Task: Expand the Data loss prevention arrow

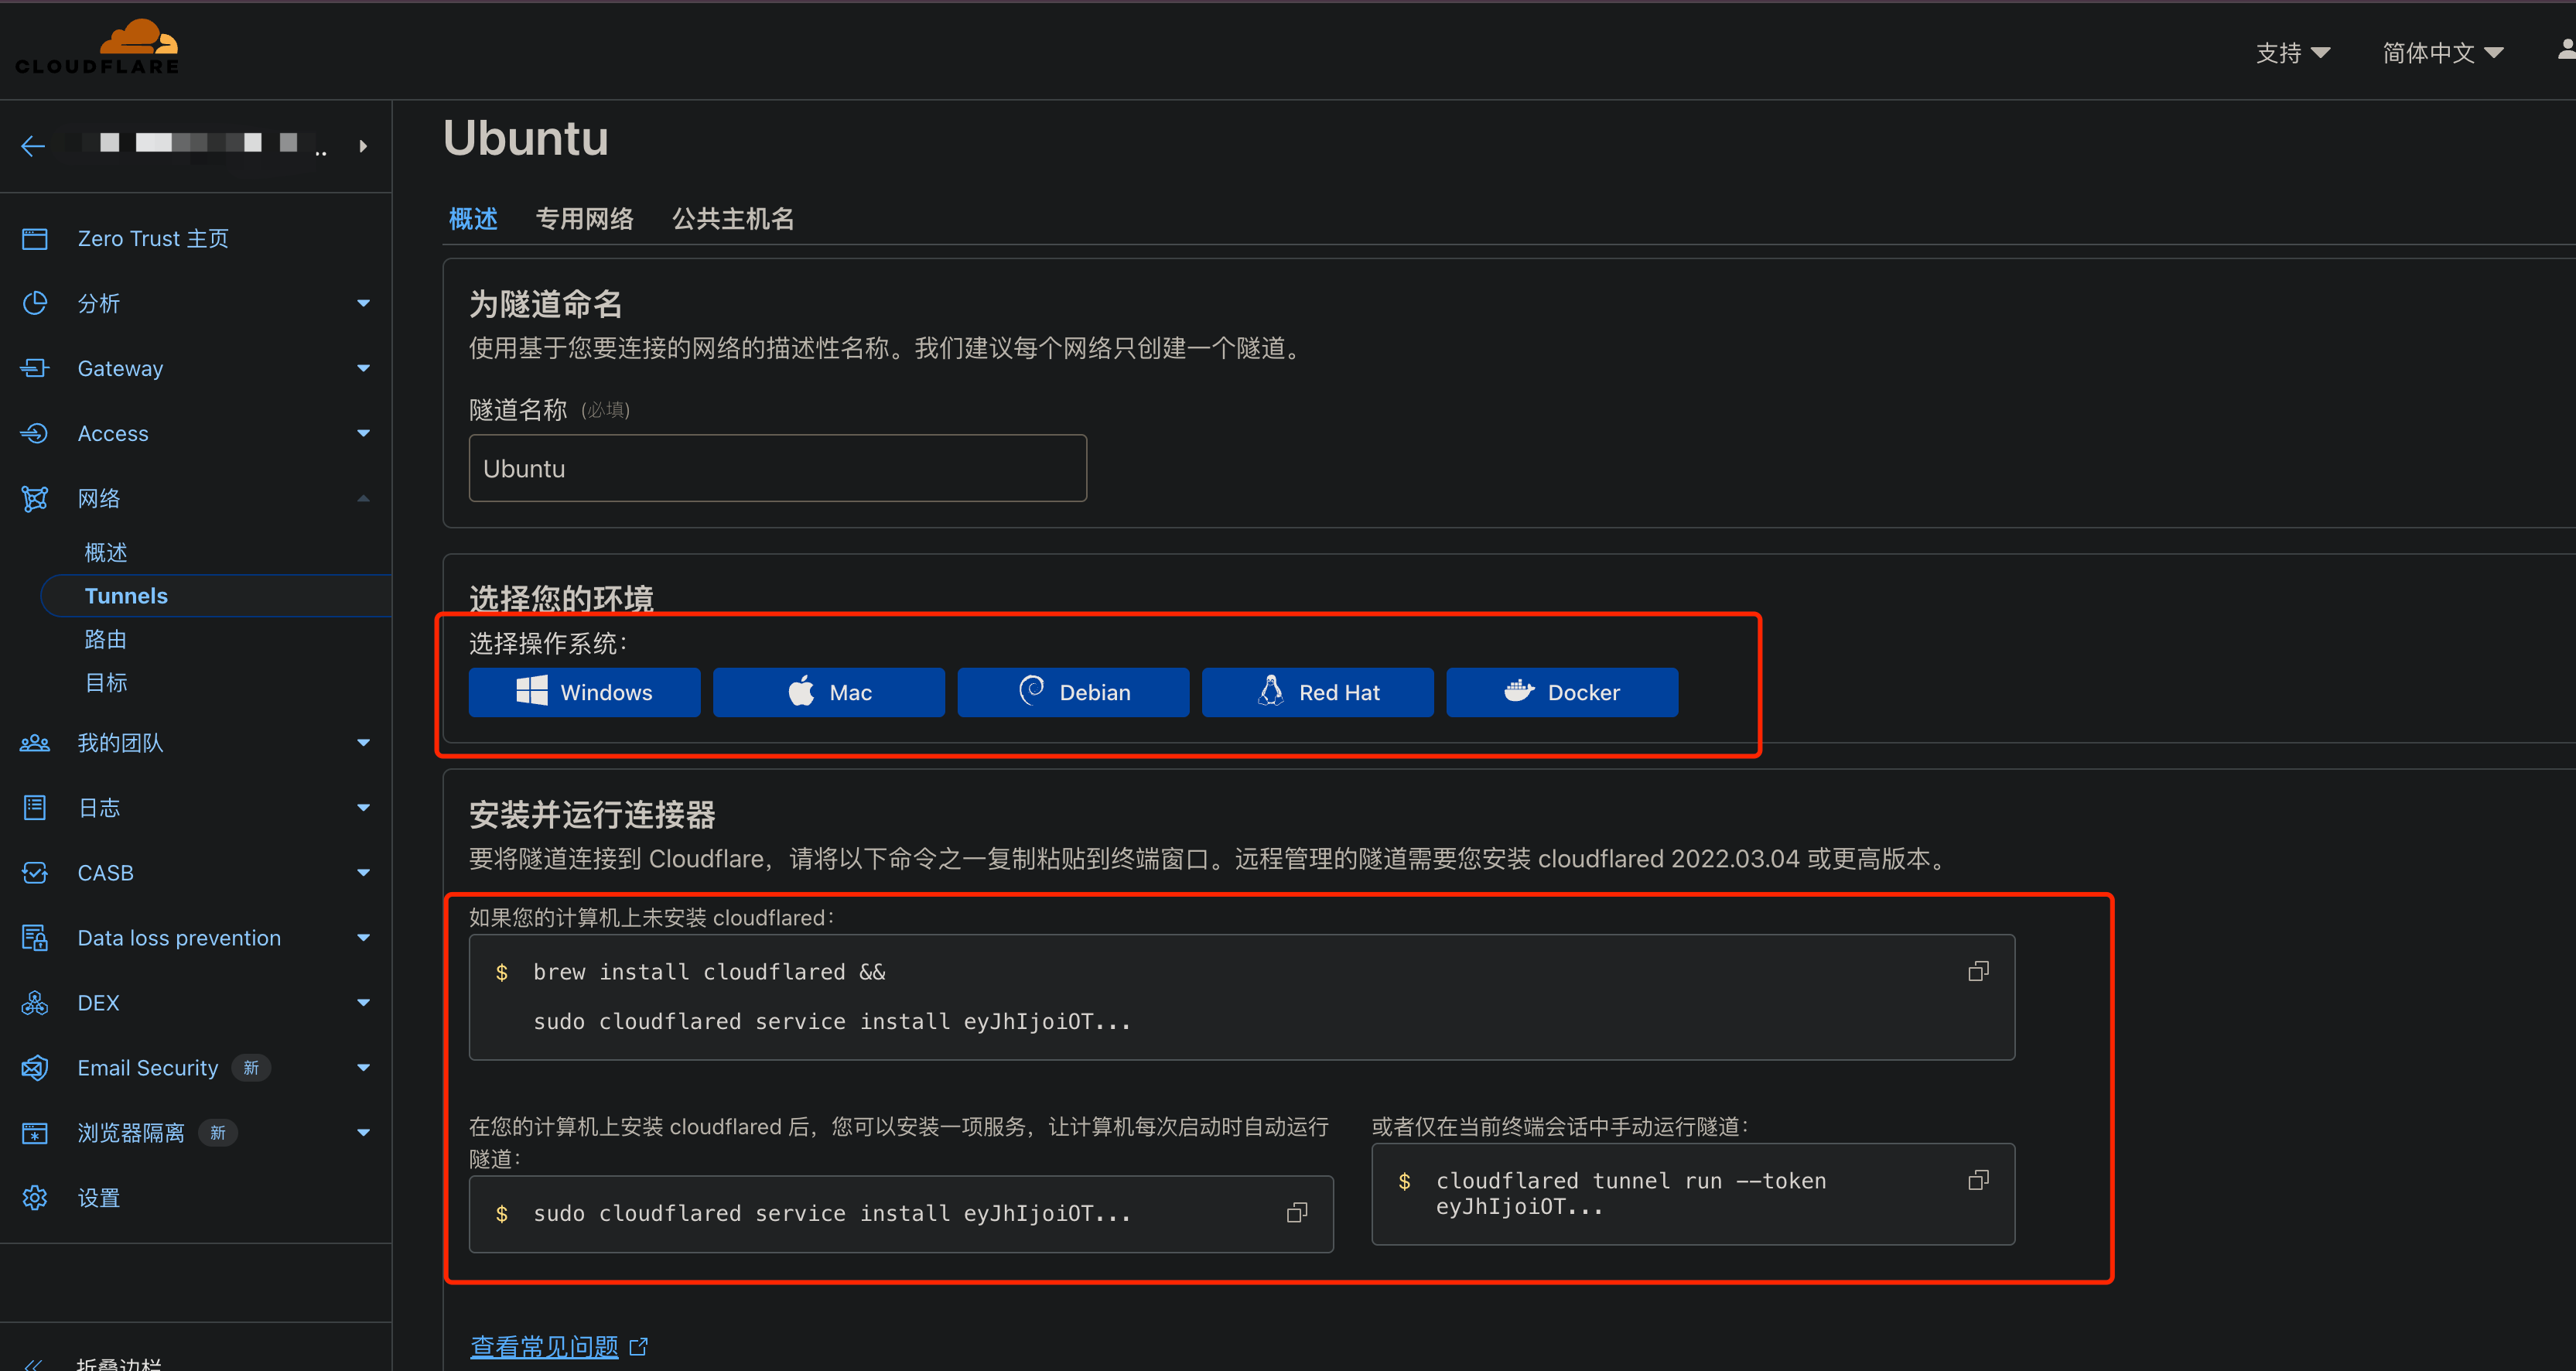Action: coord(364,938)
